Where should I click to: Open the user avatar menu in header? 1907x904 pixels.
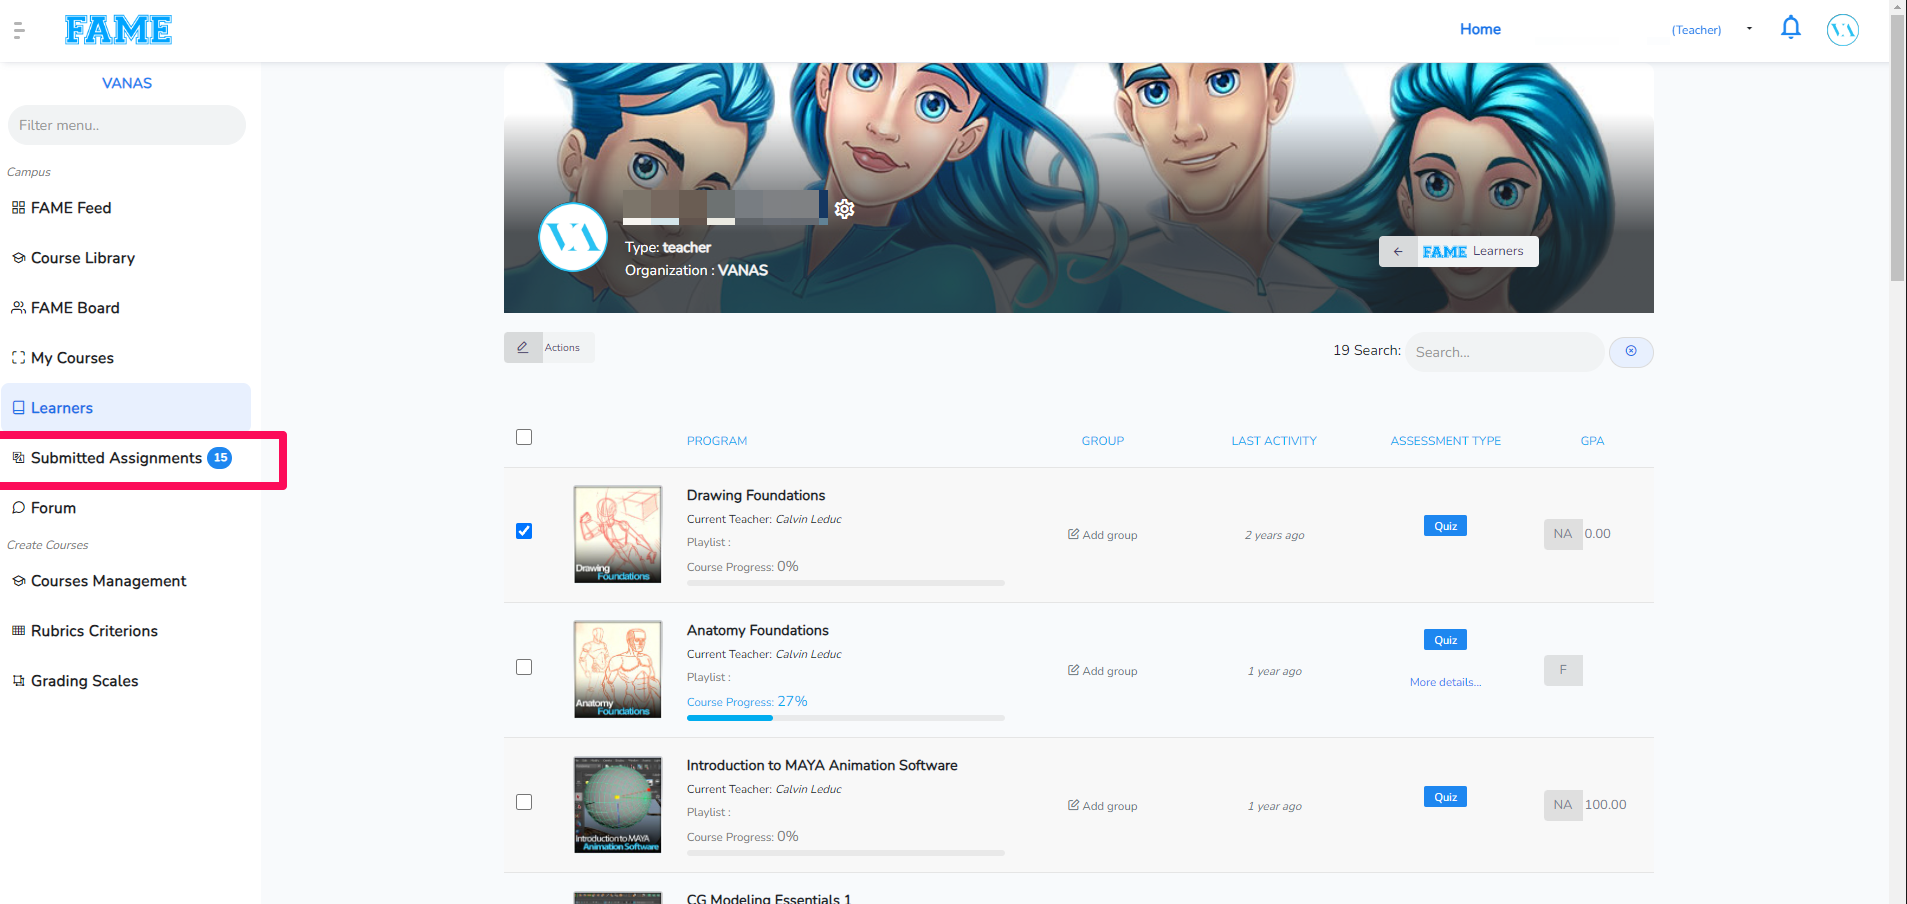click(1842, 30)
